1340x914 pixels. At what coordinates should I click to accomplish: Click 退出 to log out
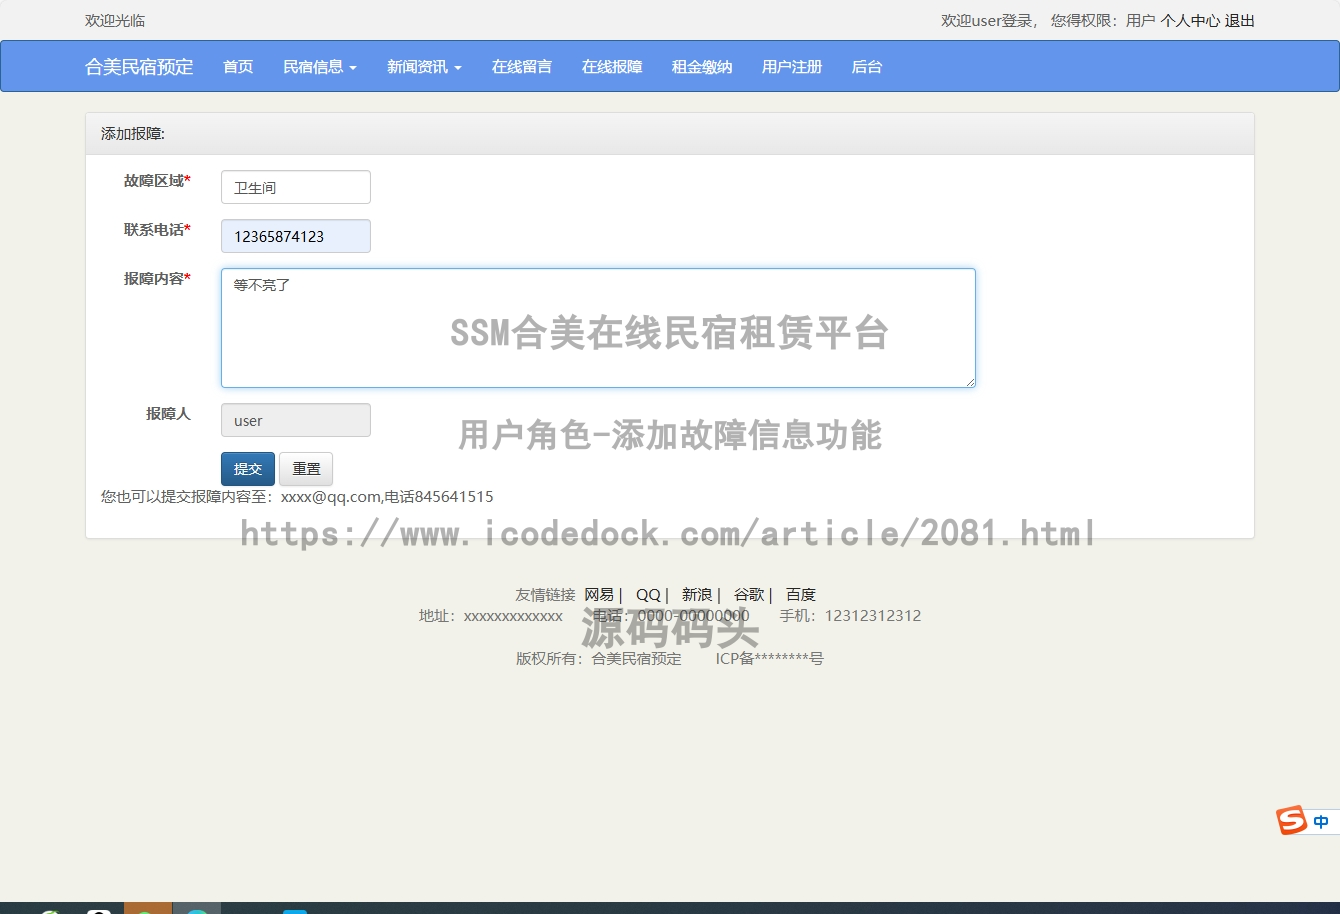[1240, 20]
